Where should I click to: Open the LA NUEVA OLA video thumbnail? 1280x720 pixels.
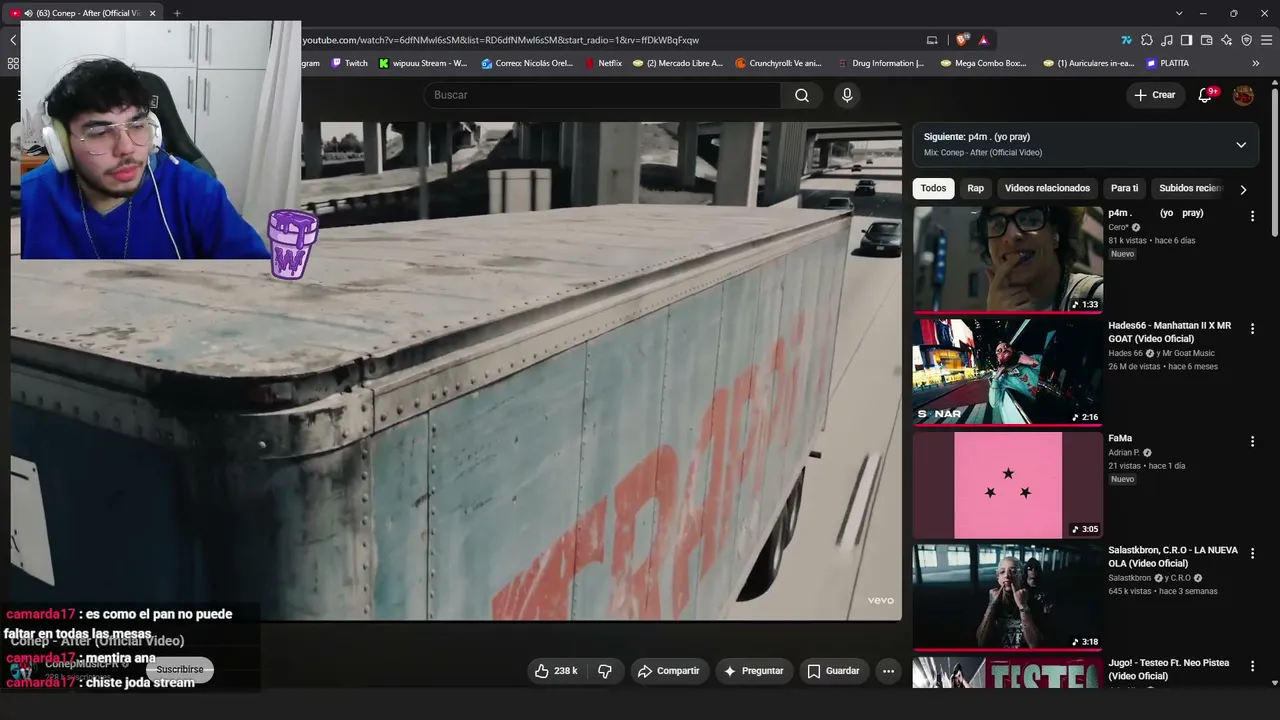tap(1008, 597)
